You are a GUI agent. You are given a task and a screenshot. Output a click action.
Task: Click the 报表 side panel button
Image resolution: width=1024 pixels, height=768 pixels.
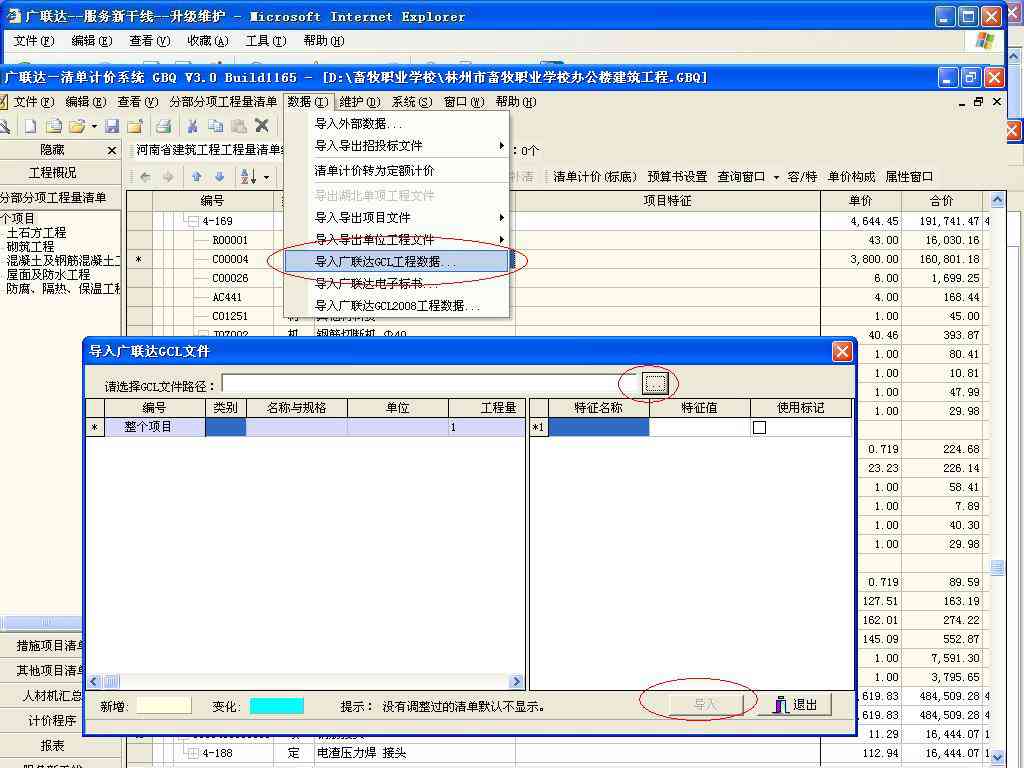[52, 746]
